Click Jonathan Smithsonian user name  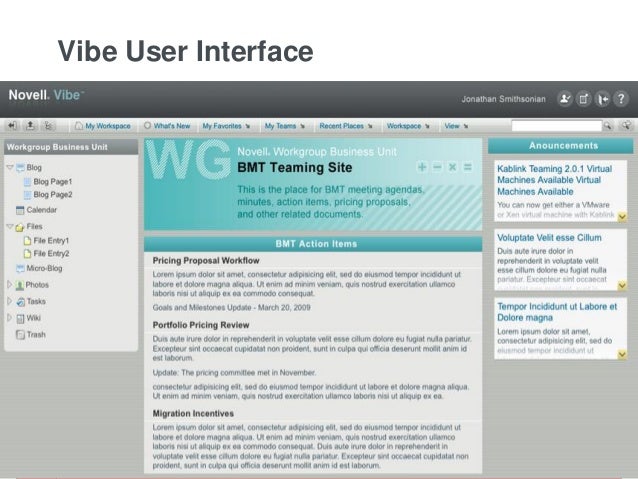click(x=503, y=99)
